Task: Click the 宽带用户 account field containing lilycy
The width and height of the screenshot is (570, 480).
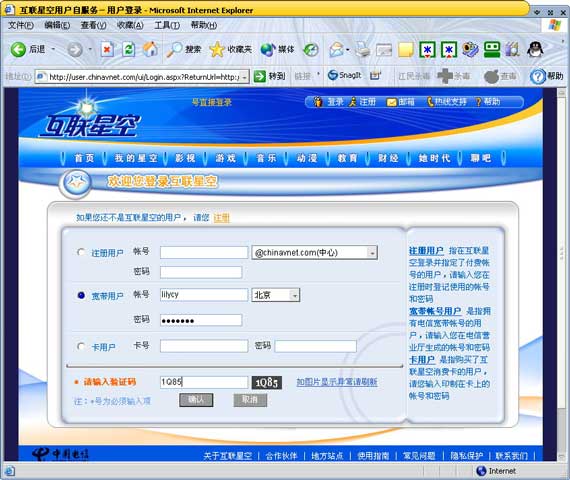Action: click(x=204, y=295)
